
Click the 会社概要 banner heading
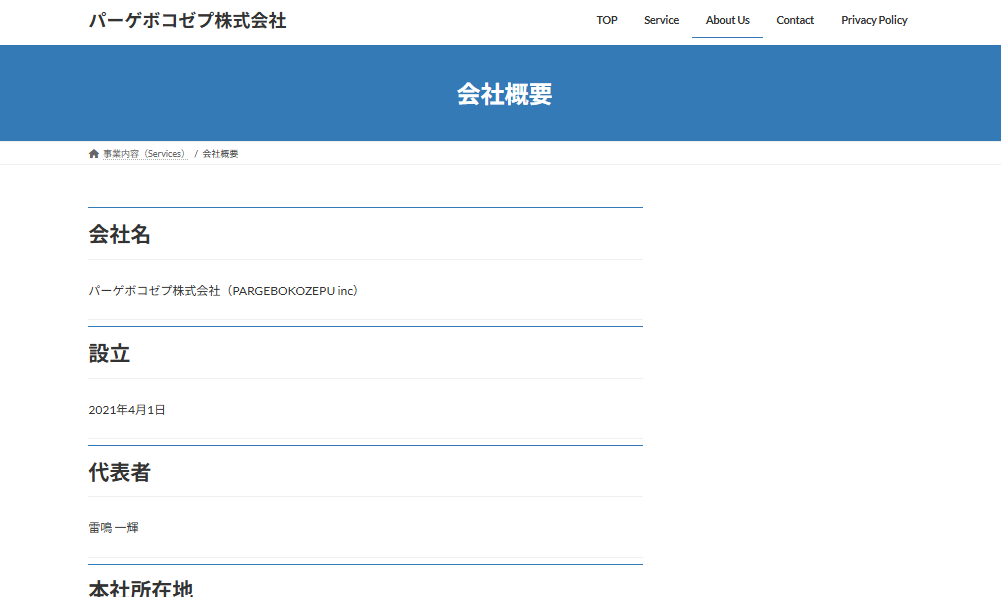504,94
